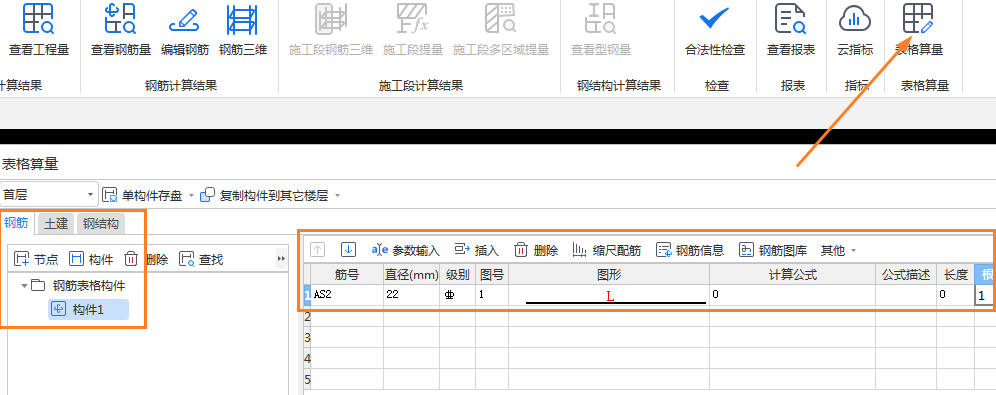Open 缩尺配筋 scaled reinforcement tool
996x395 pixels.
coord(607,250)
